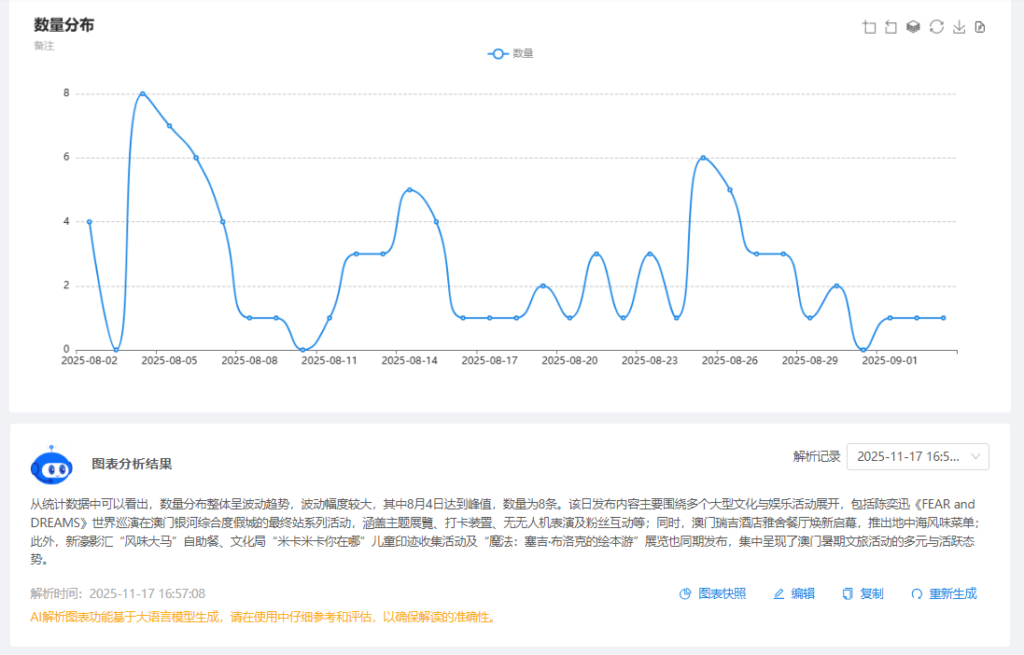Regenerate analysis via 重新生成
This screenshot has width=1024, height=655.
(x=943, y=594)
